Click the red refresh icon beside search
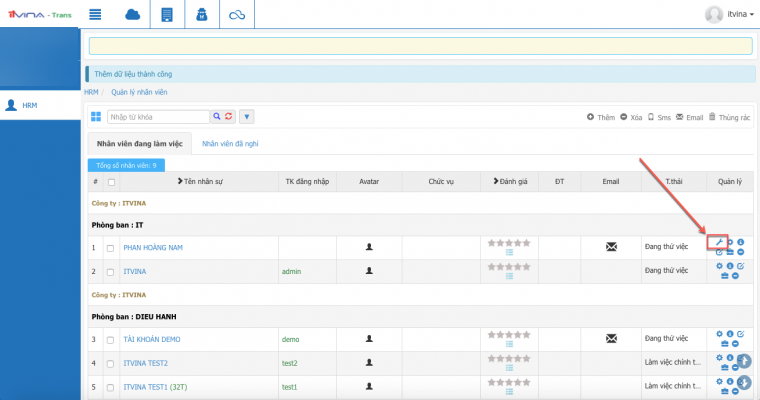Viewport: 760px width, 400px height. pos(229,117)
